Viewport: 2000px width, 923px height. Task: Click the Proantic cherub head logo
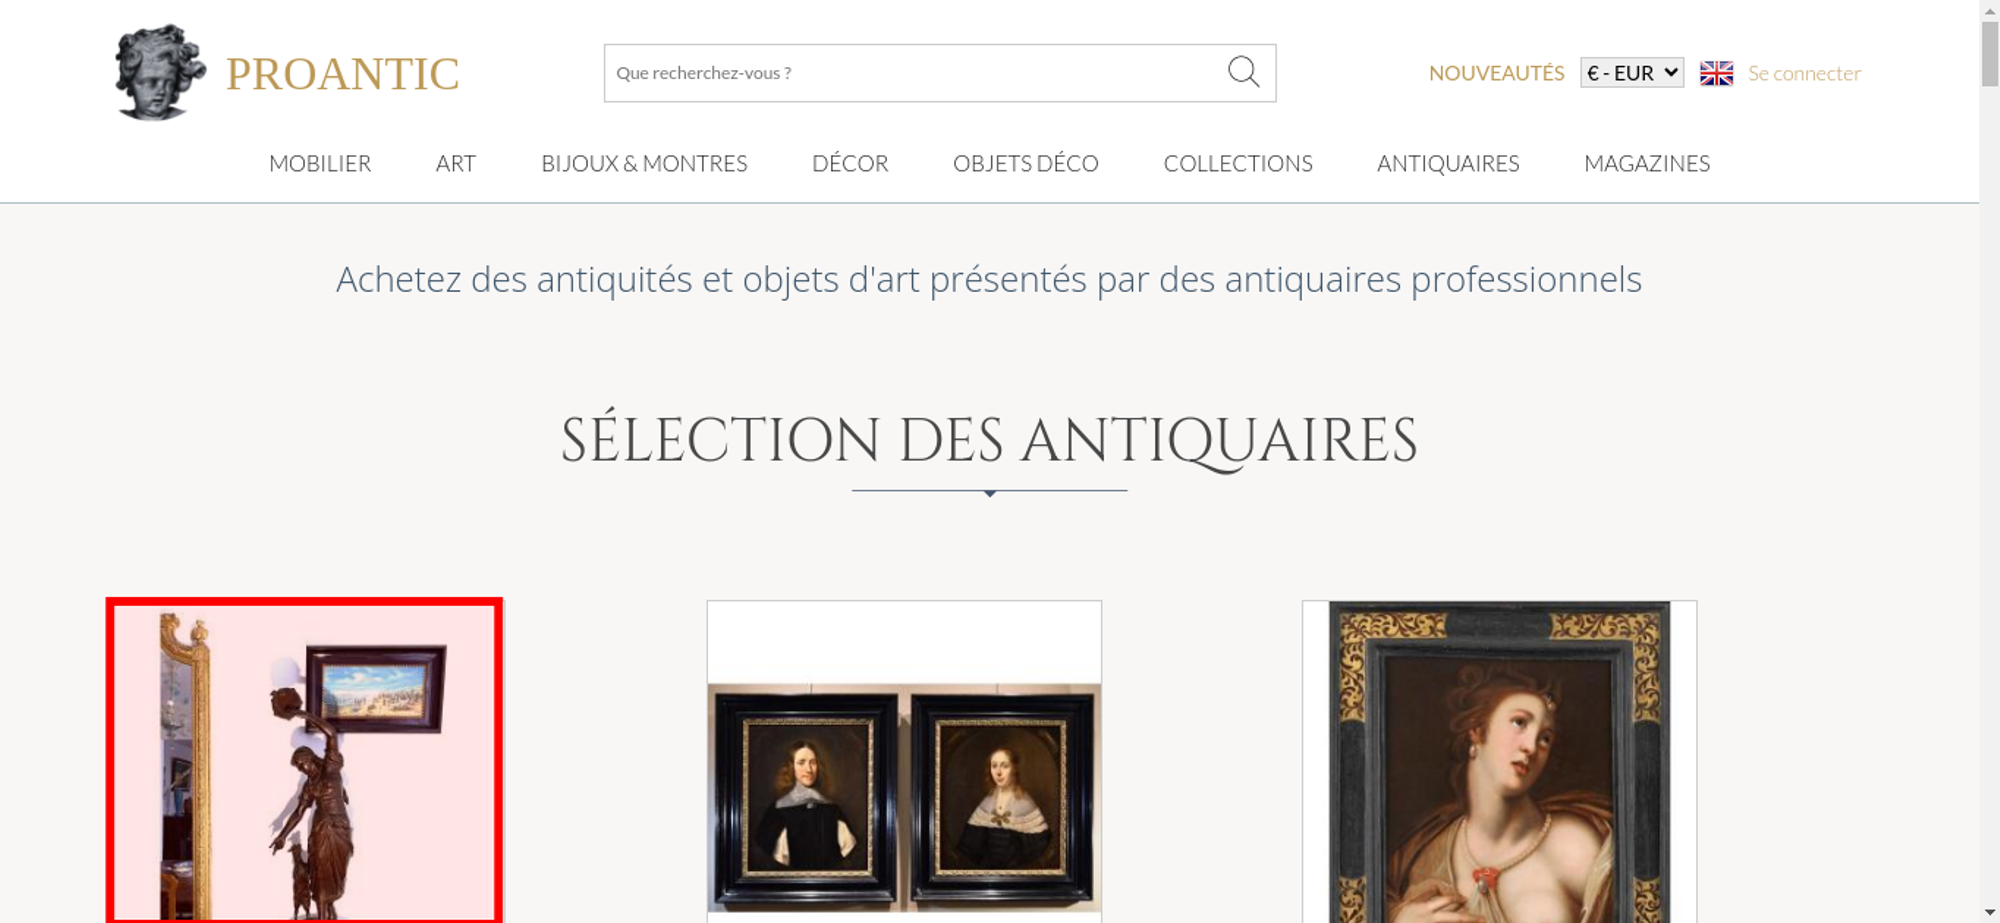click(x=160, y=72)
